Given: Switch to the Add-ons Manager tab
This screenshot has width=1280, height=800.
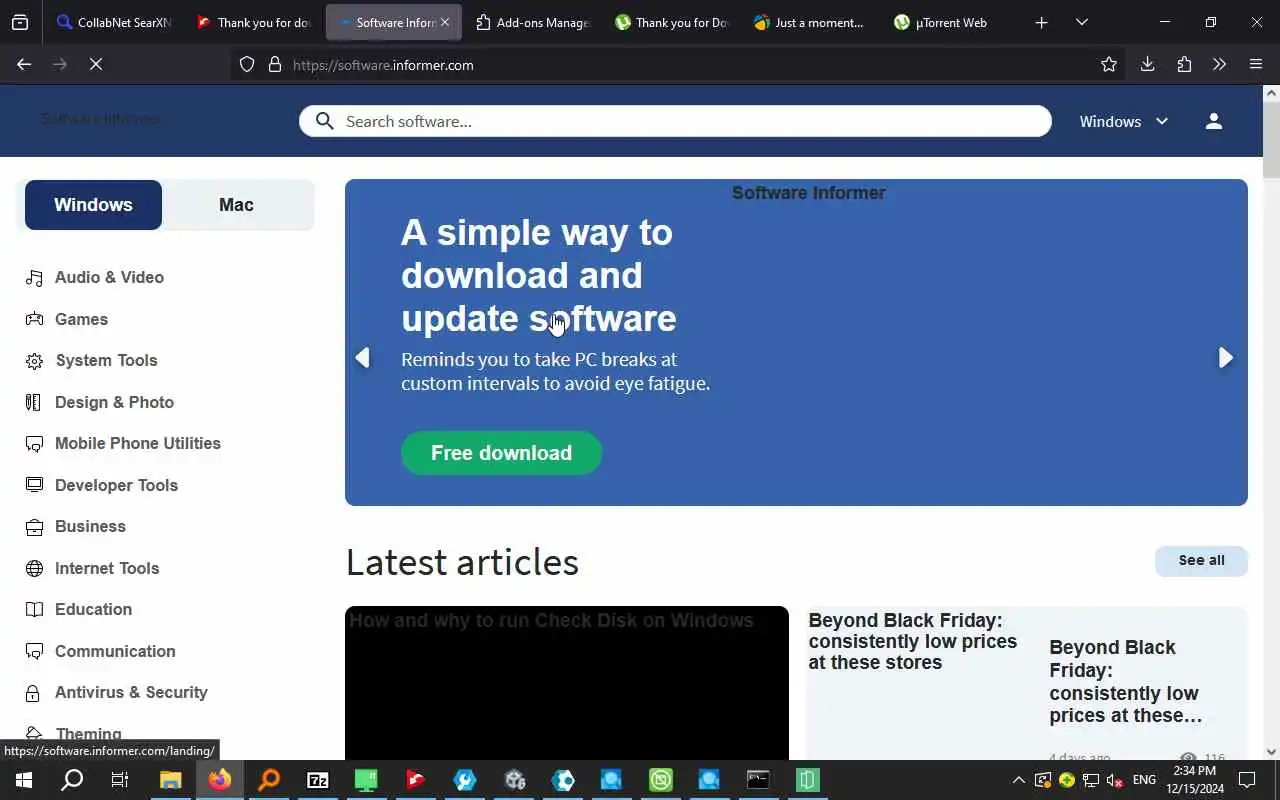Looking at the screenshot, I should (x=533, y=22).
